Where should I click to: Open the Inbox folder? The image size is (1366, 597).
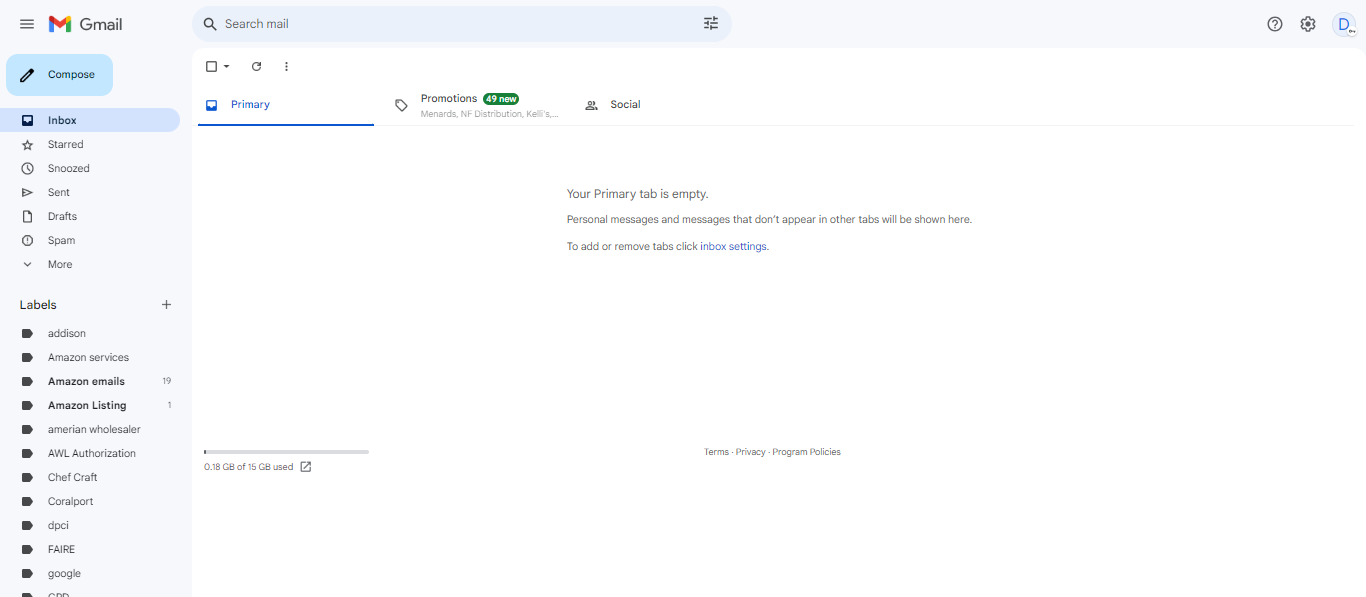click(x=90, y=120)
